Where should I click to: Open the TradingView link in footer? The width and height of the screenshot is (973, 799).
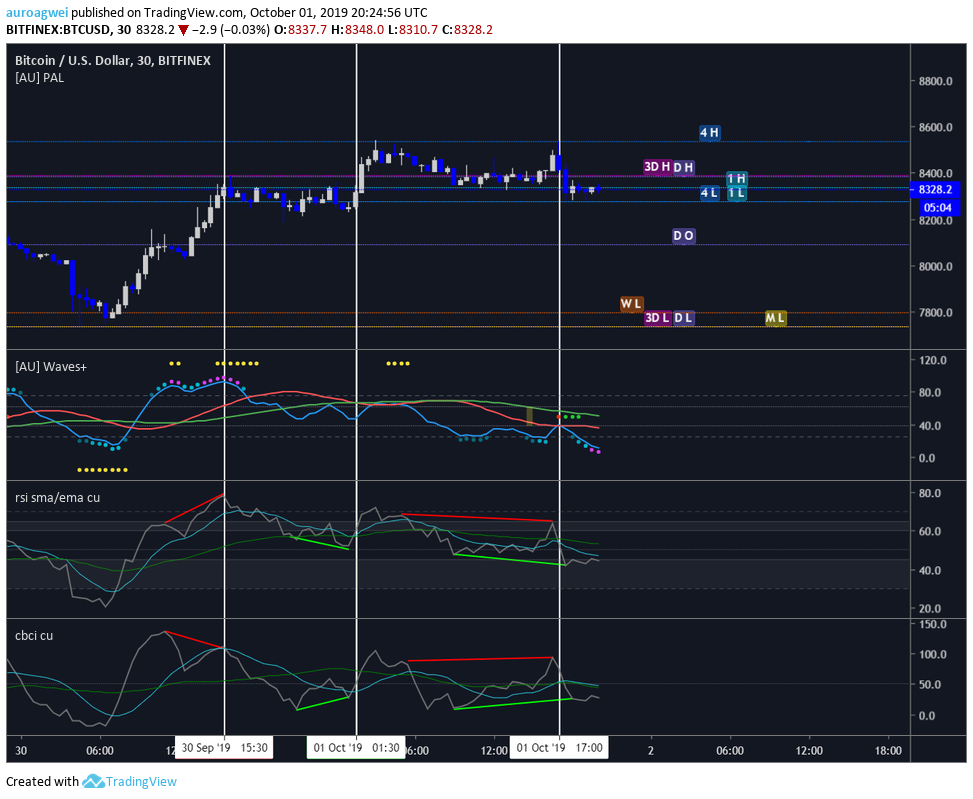point(141,782)
